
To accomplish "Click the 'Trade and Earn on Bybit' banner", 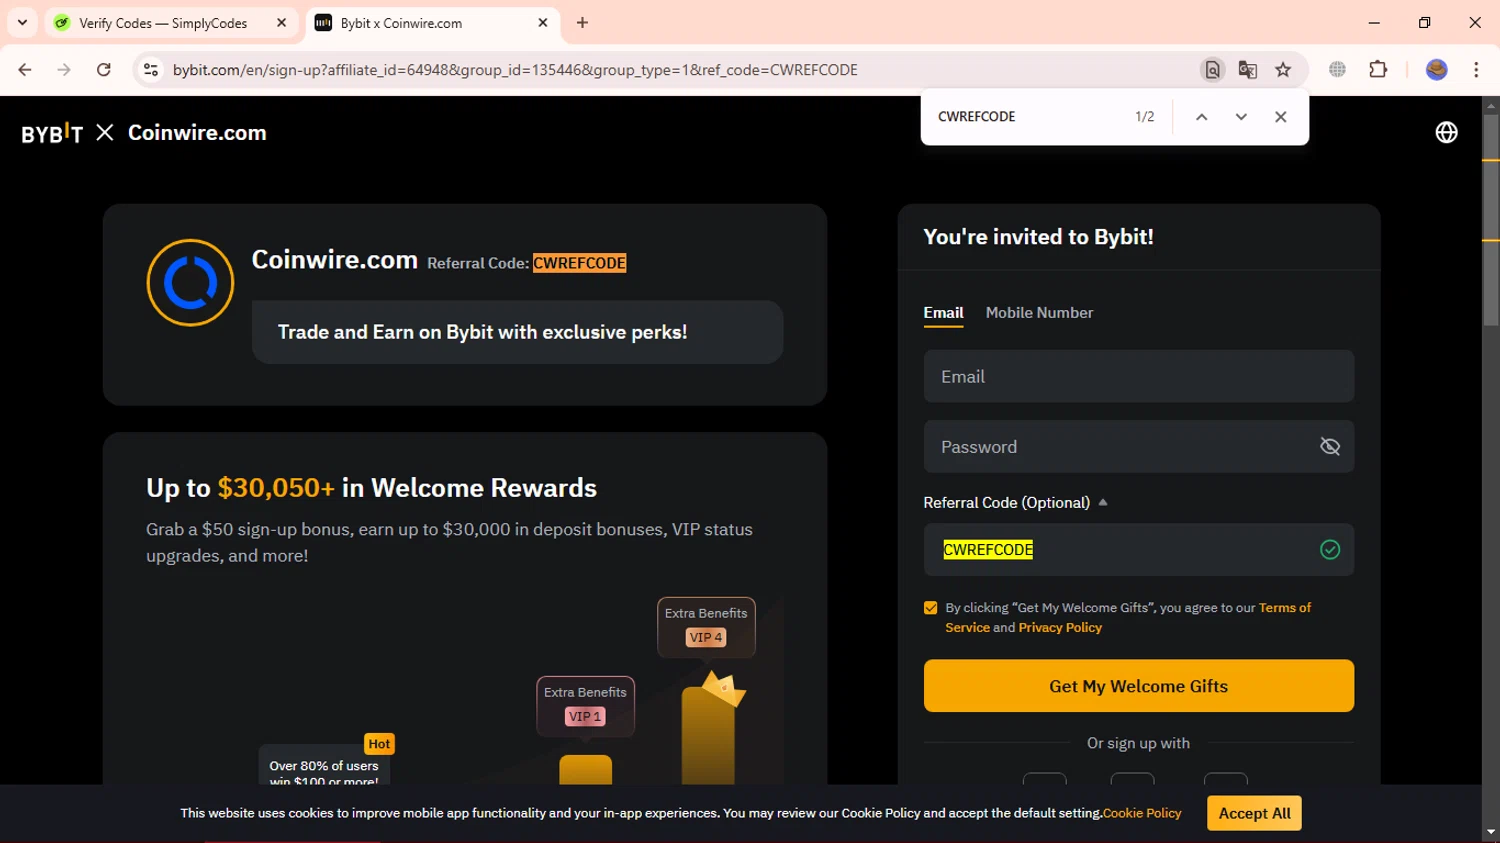I will pyautogui.click(x=517, y=332).
